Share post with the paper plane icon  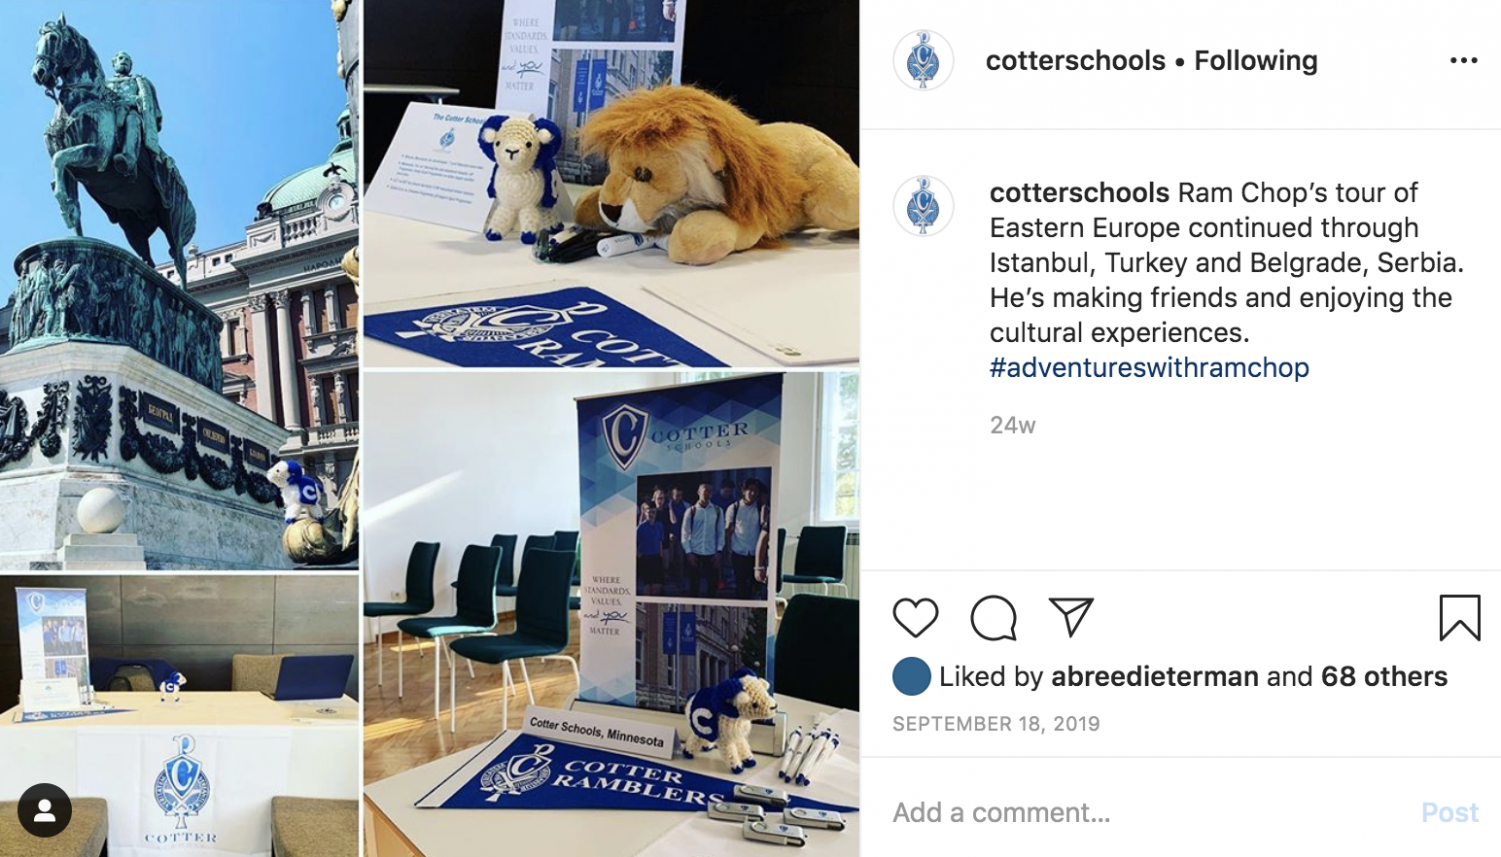click(1071, 617)
